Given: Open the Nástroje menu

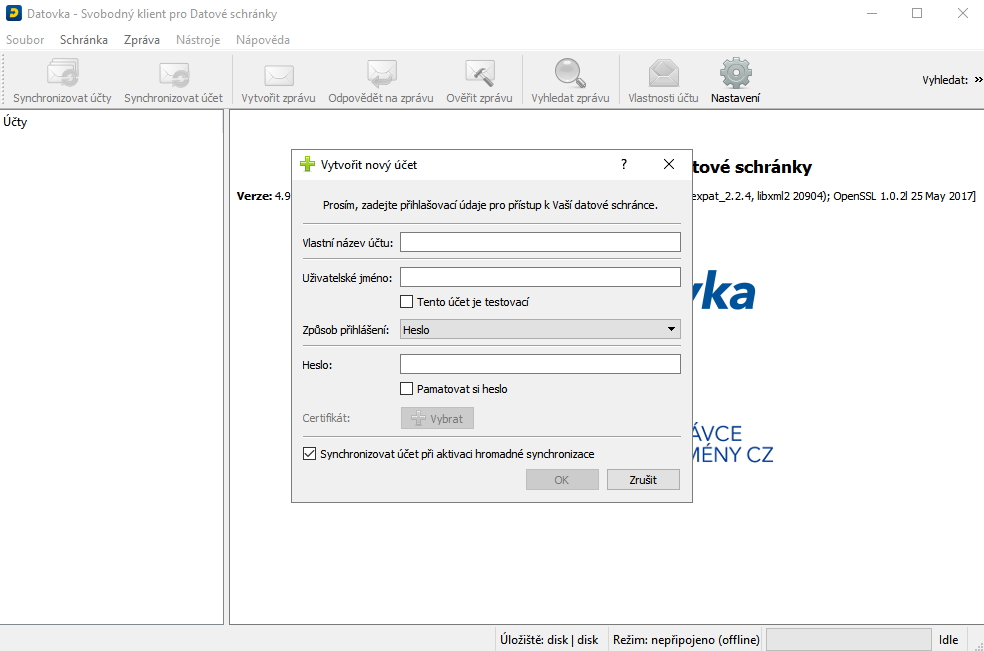Looking at the screenshot, I should pos(198,40).
